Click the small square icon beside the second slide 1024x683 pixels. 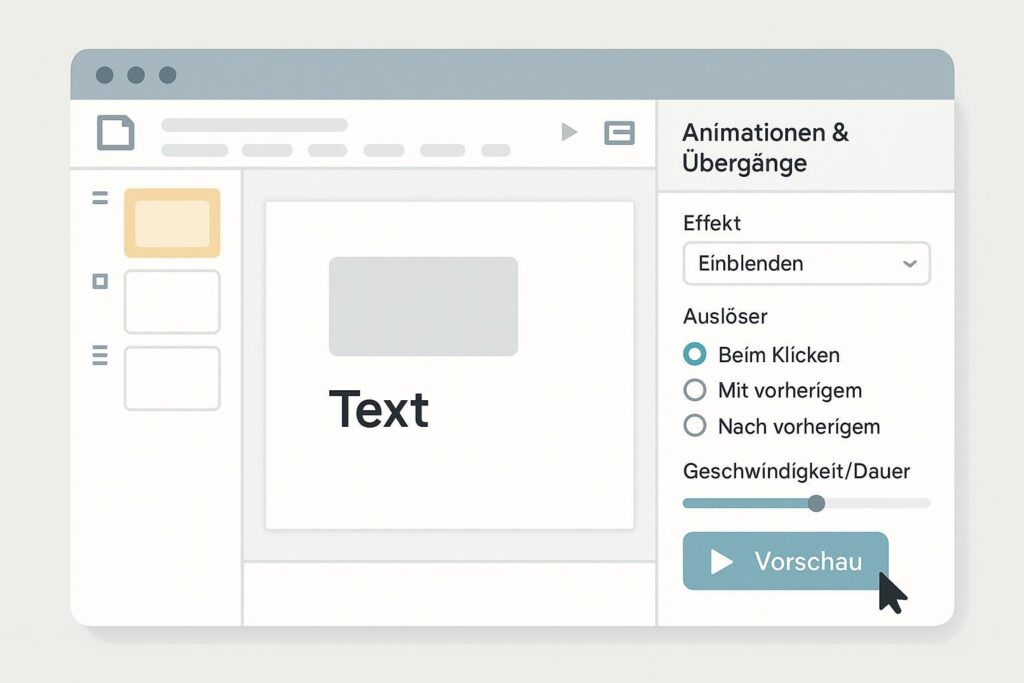coord(100,281)
